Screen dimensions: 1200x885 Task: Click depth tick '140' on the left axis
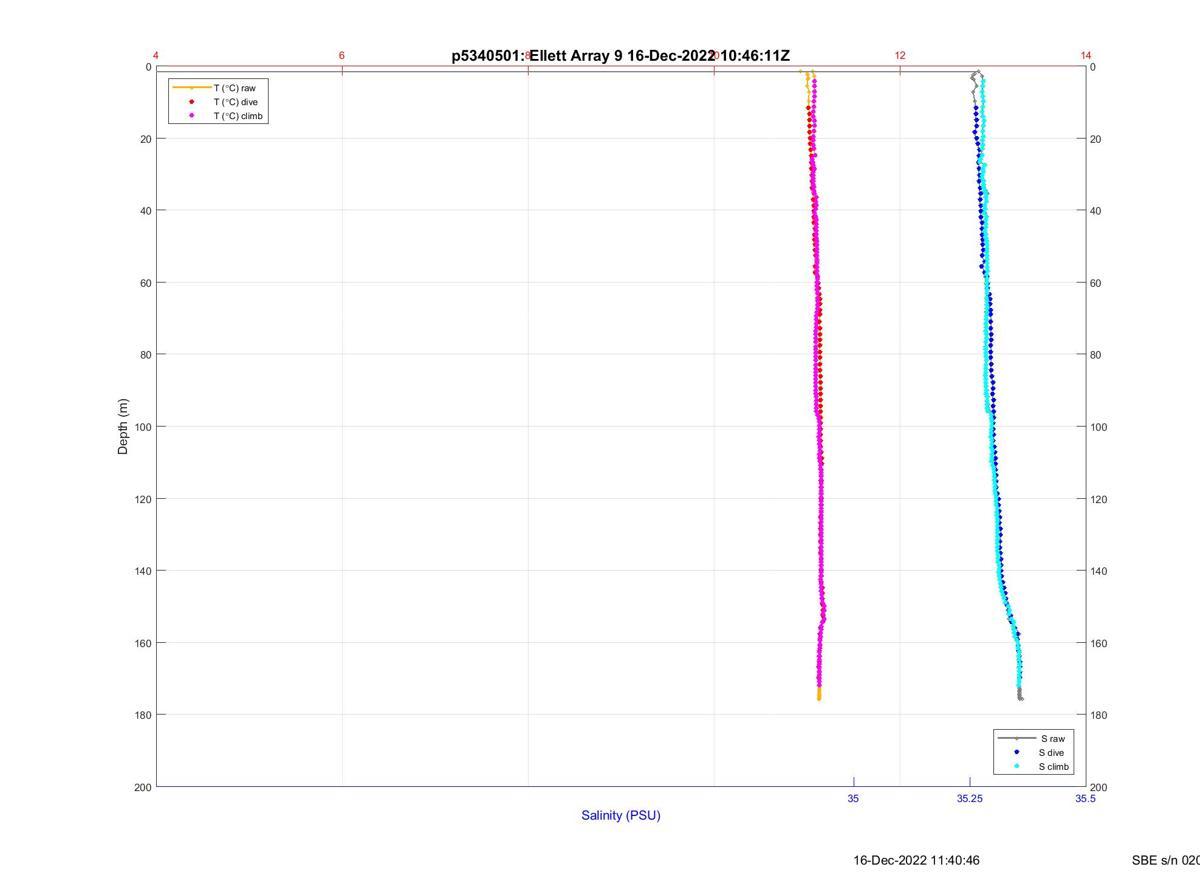142,571
